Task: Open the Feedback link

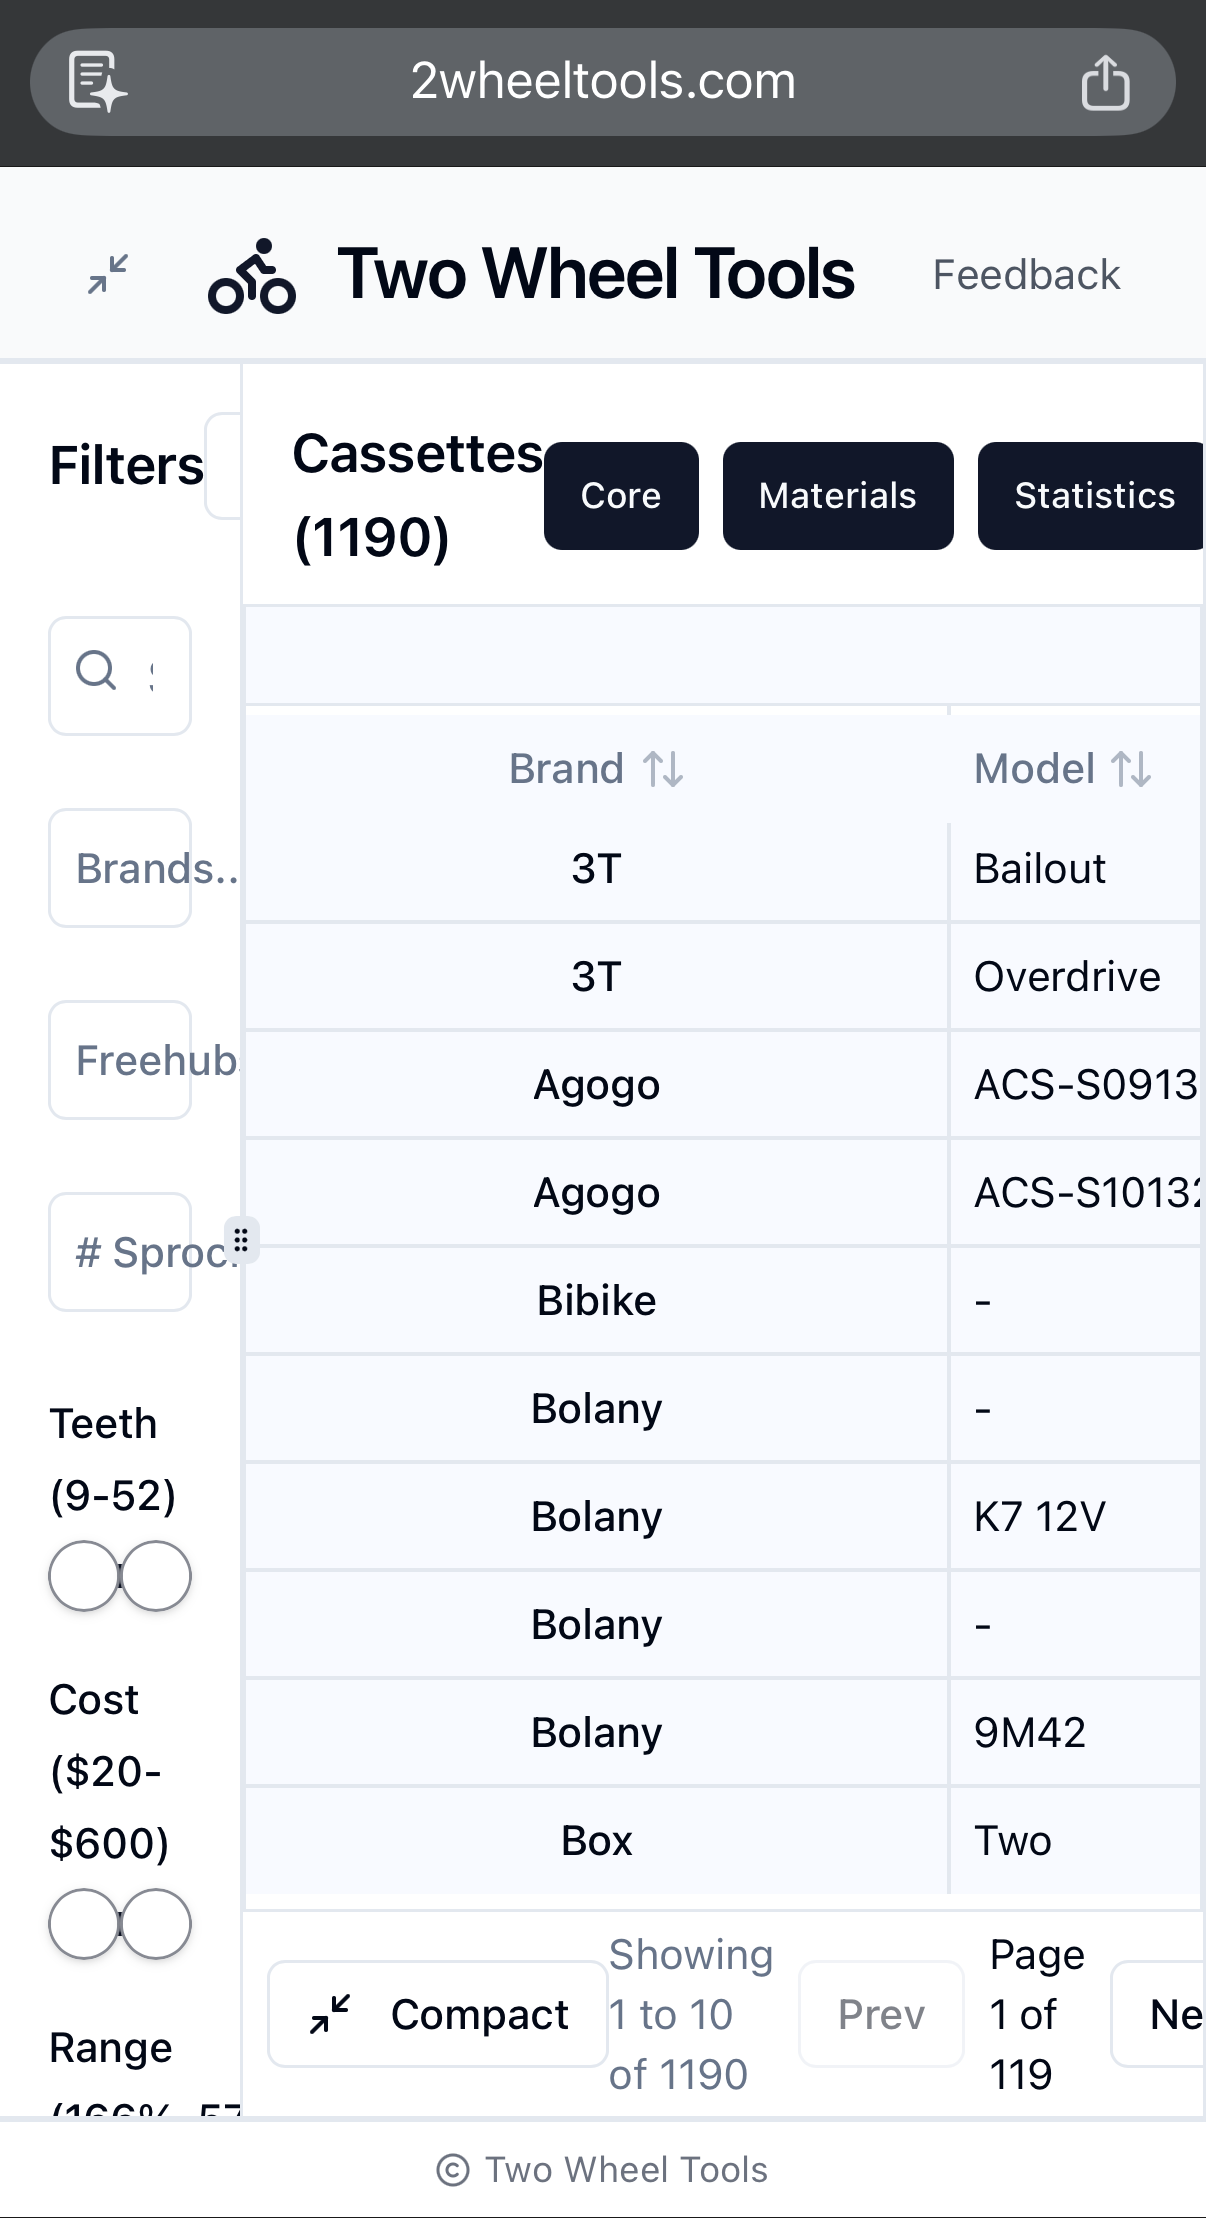Action: 1026,275
